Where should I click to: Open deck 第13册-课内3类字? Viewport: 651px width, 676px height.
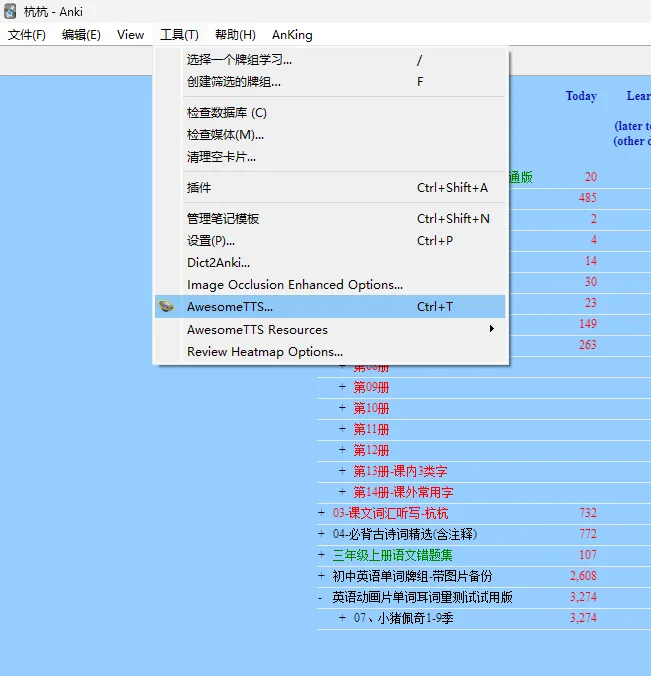coord(401,471)
